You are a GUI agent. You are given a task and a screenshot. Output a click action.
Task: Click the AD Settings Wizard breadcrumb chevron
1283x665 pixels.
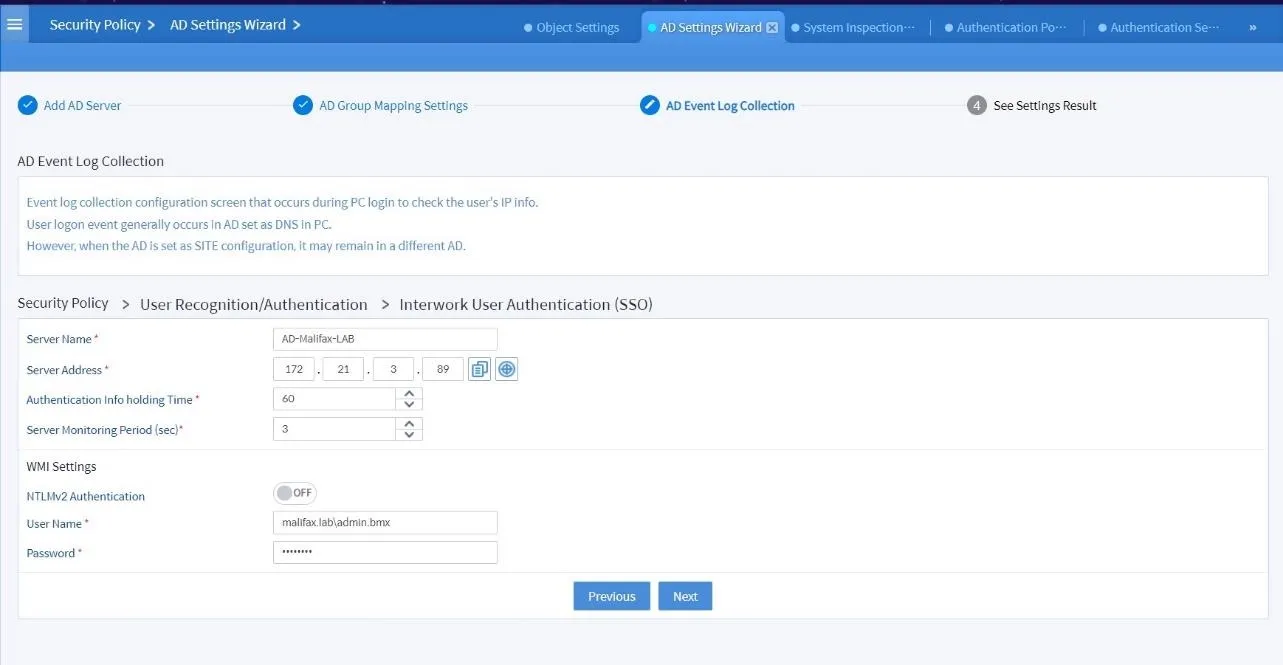[298, 25]
